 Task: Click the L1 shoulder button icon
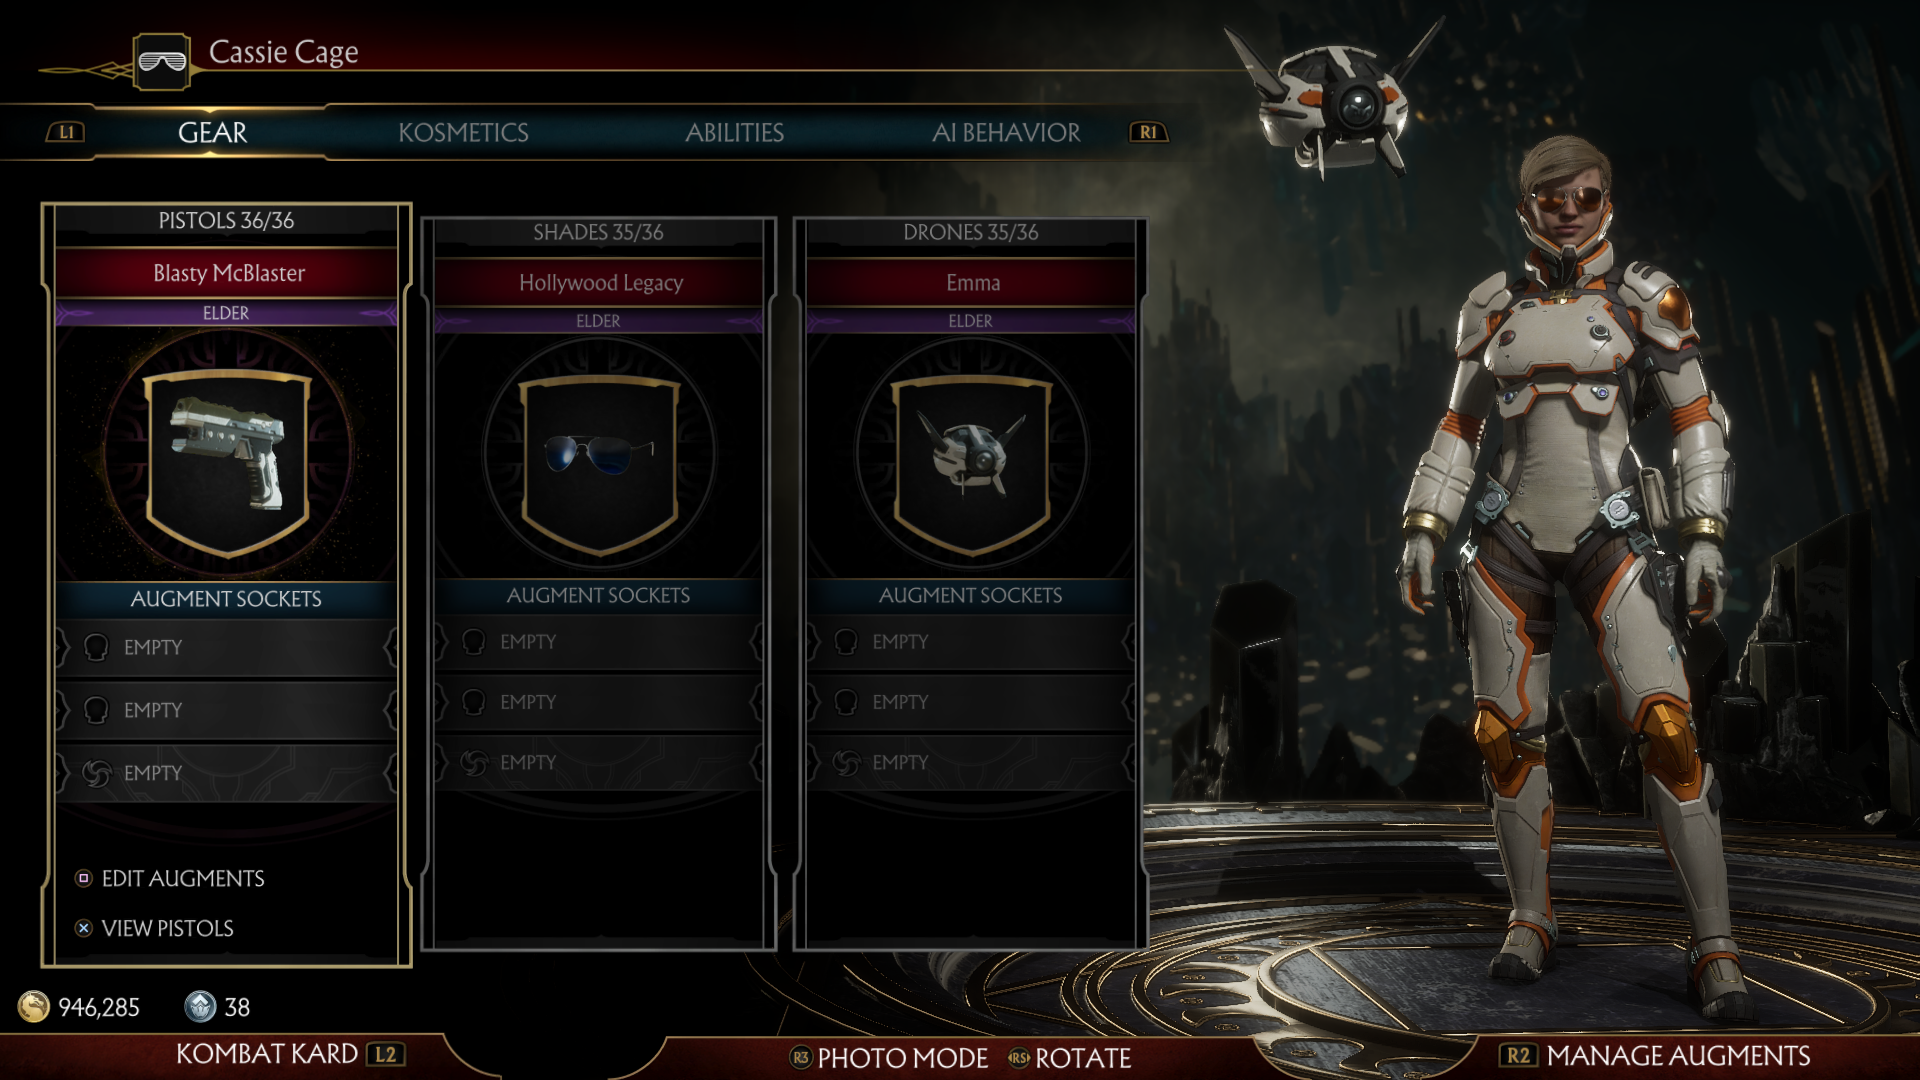(66, 132)
